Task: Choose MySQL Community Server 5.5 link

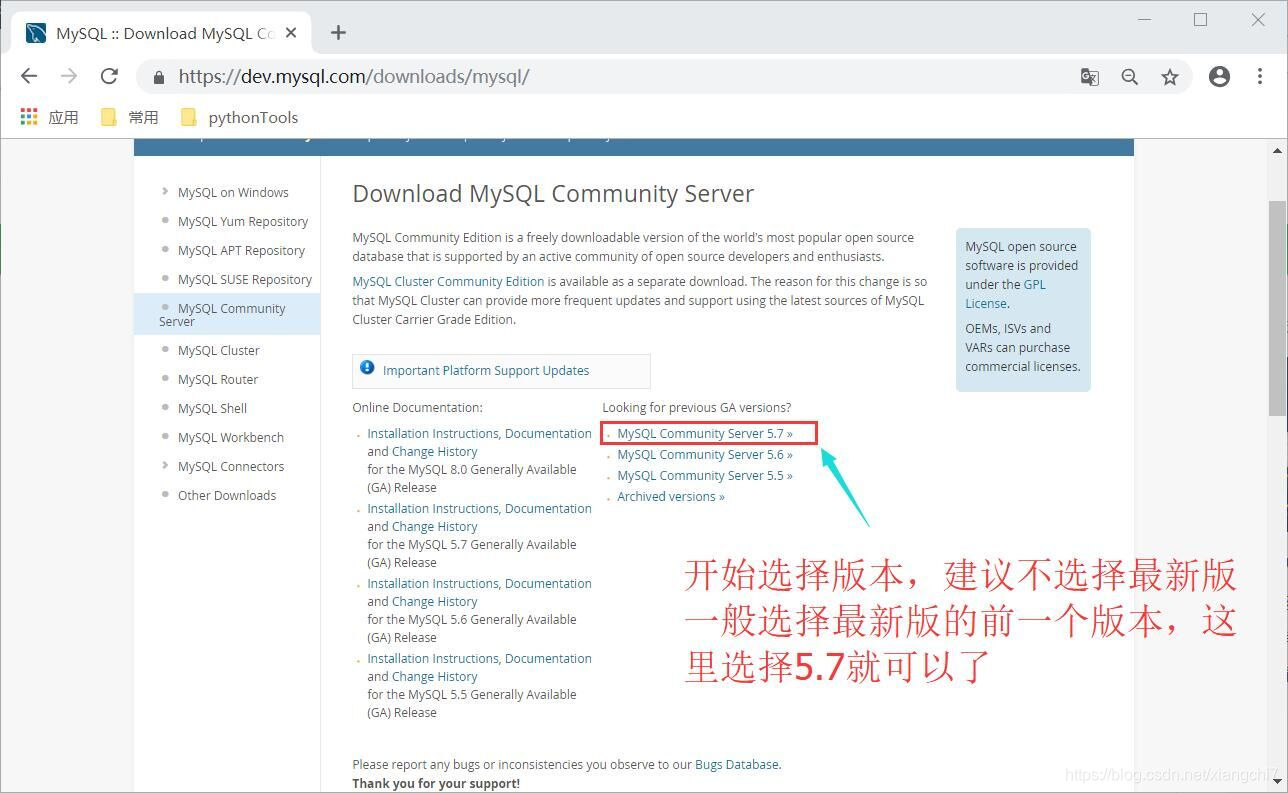Action: (705, 475)
